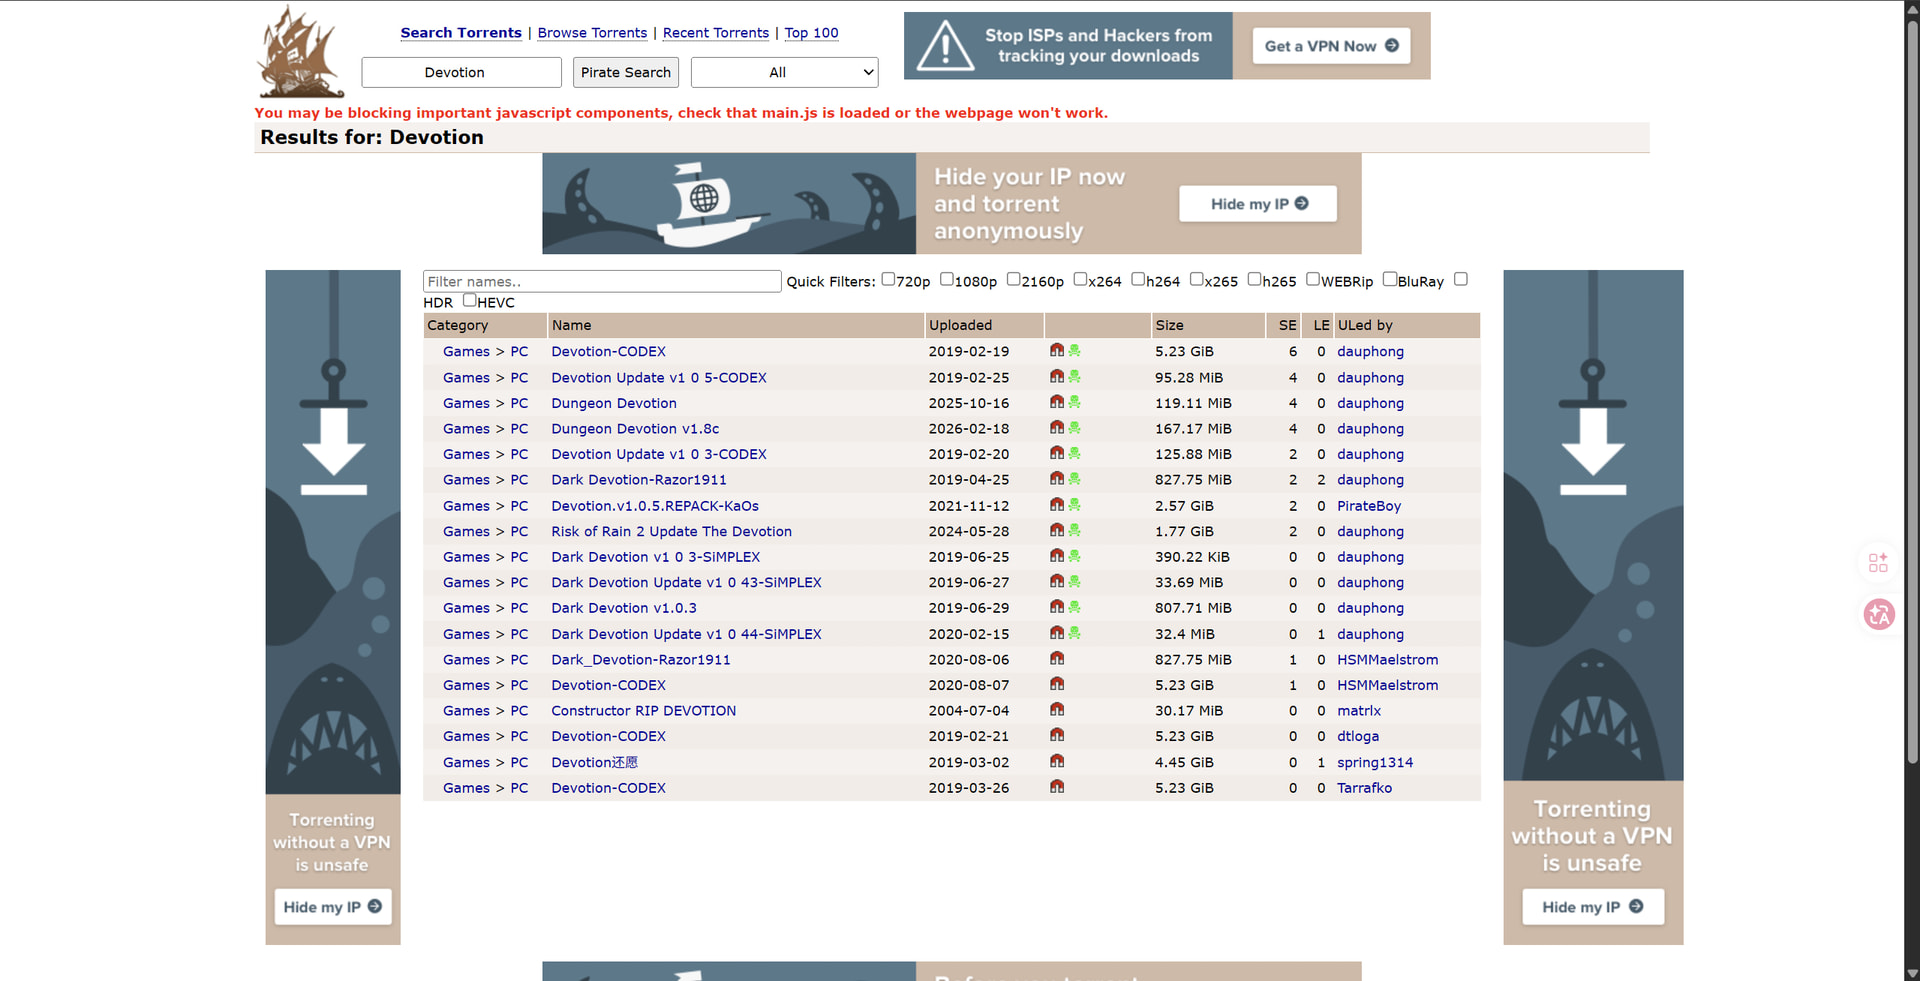Open Recent Torrents
1920x981 pixels.
716,33
